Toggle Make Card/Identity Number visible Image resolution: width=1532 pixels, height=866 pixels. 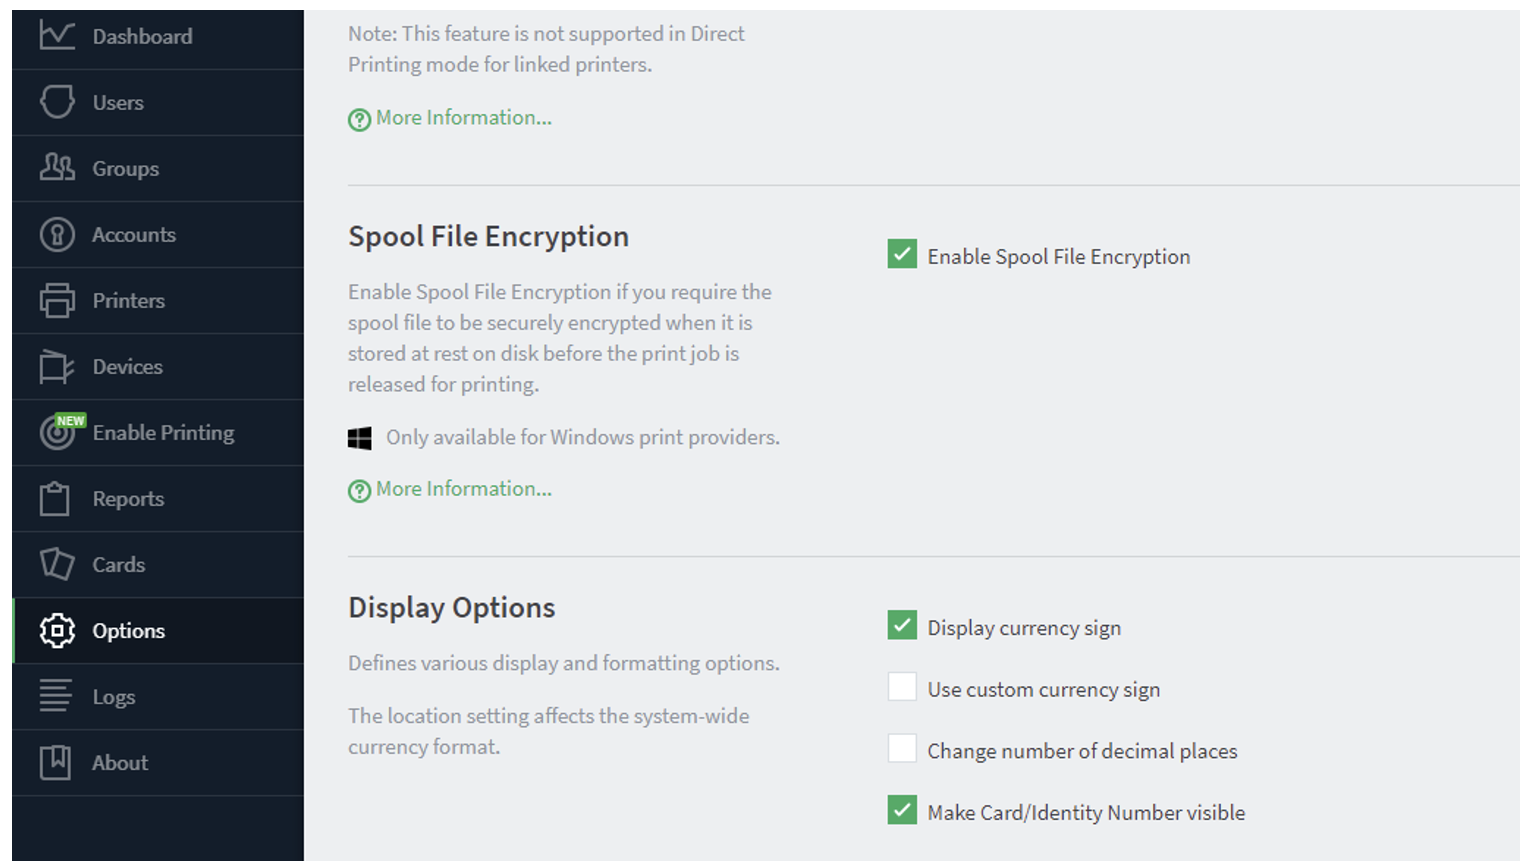(902, 810)
